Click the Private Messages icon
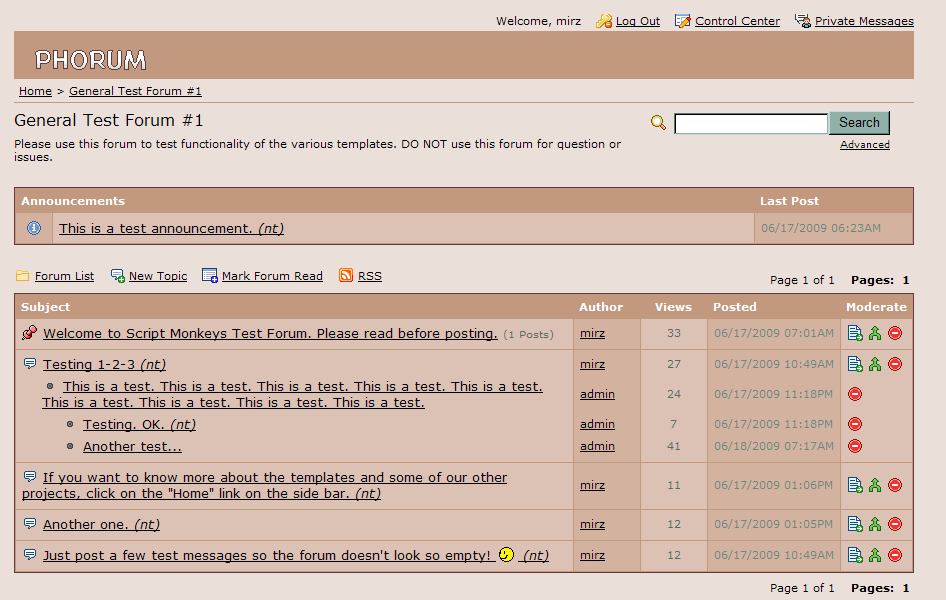Viewport: 946px width, 600px height. [x=802, y=21]
